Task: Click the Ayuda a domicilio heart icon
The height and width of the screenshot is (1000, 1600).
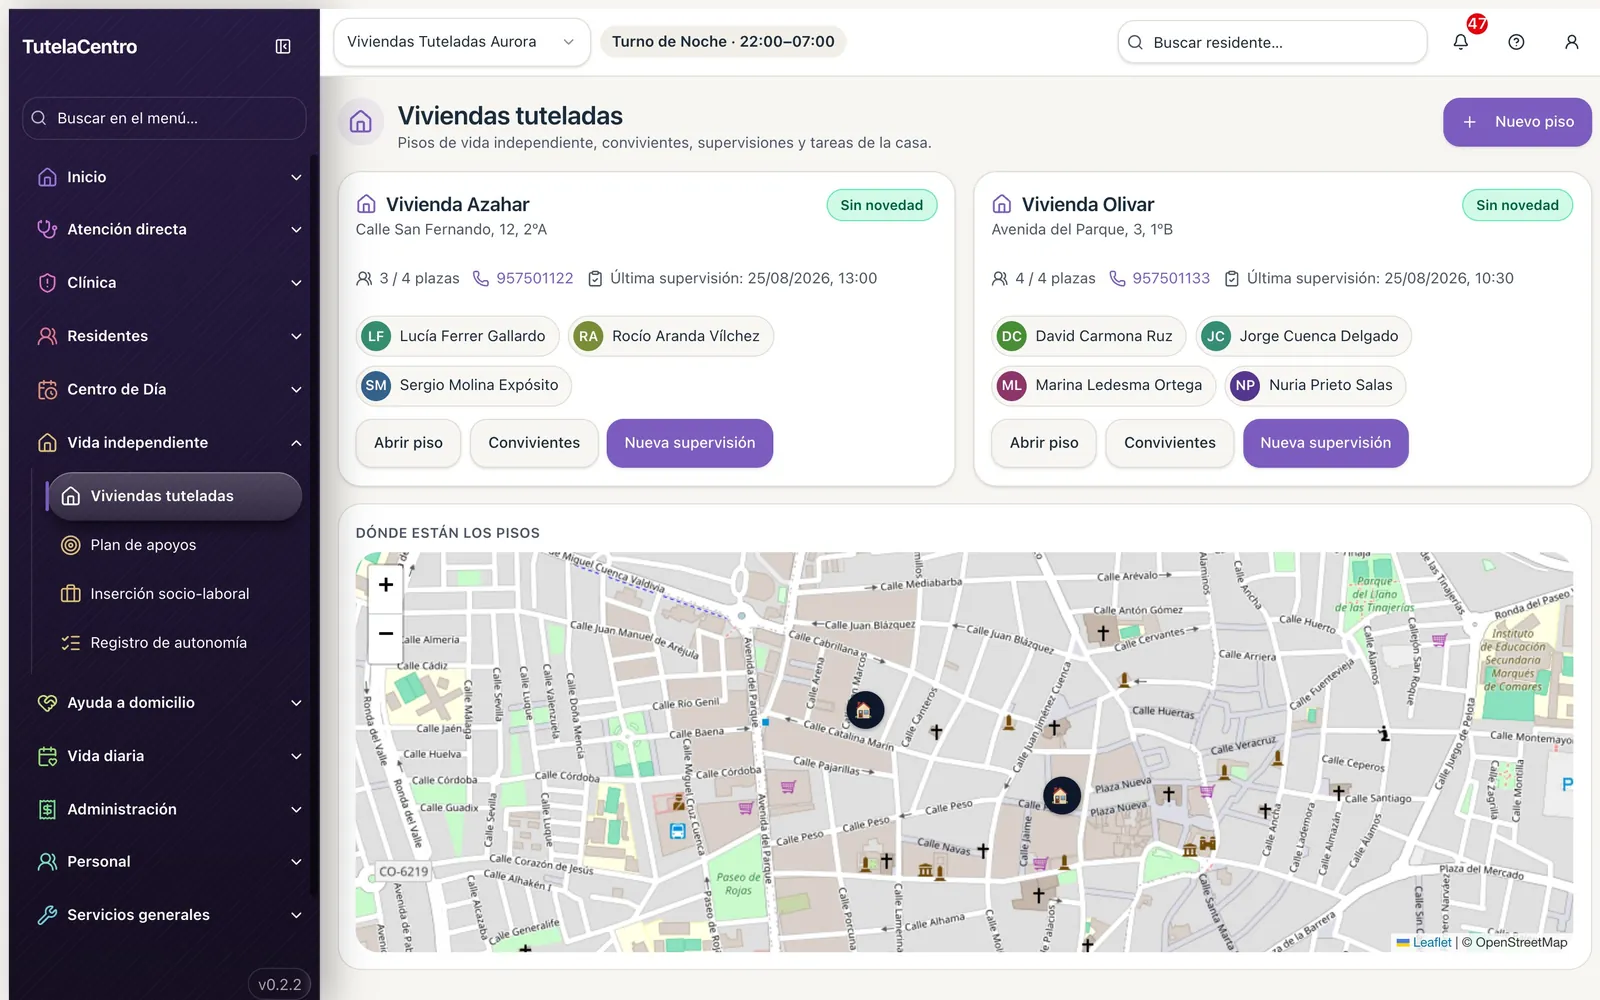Action: pyautogui.click(x=47, y=703)
